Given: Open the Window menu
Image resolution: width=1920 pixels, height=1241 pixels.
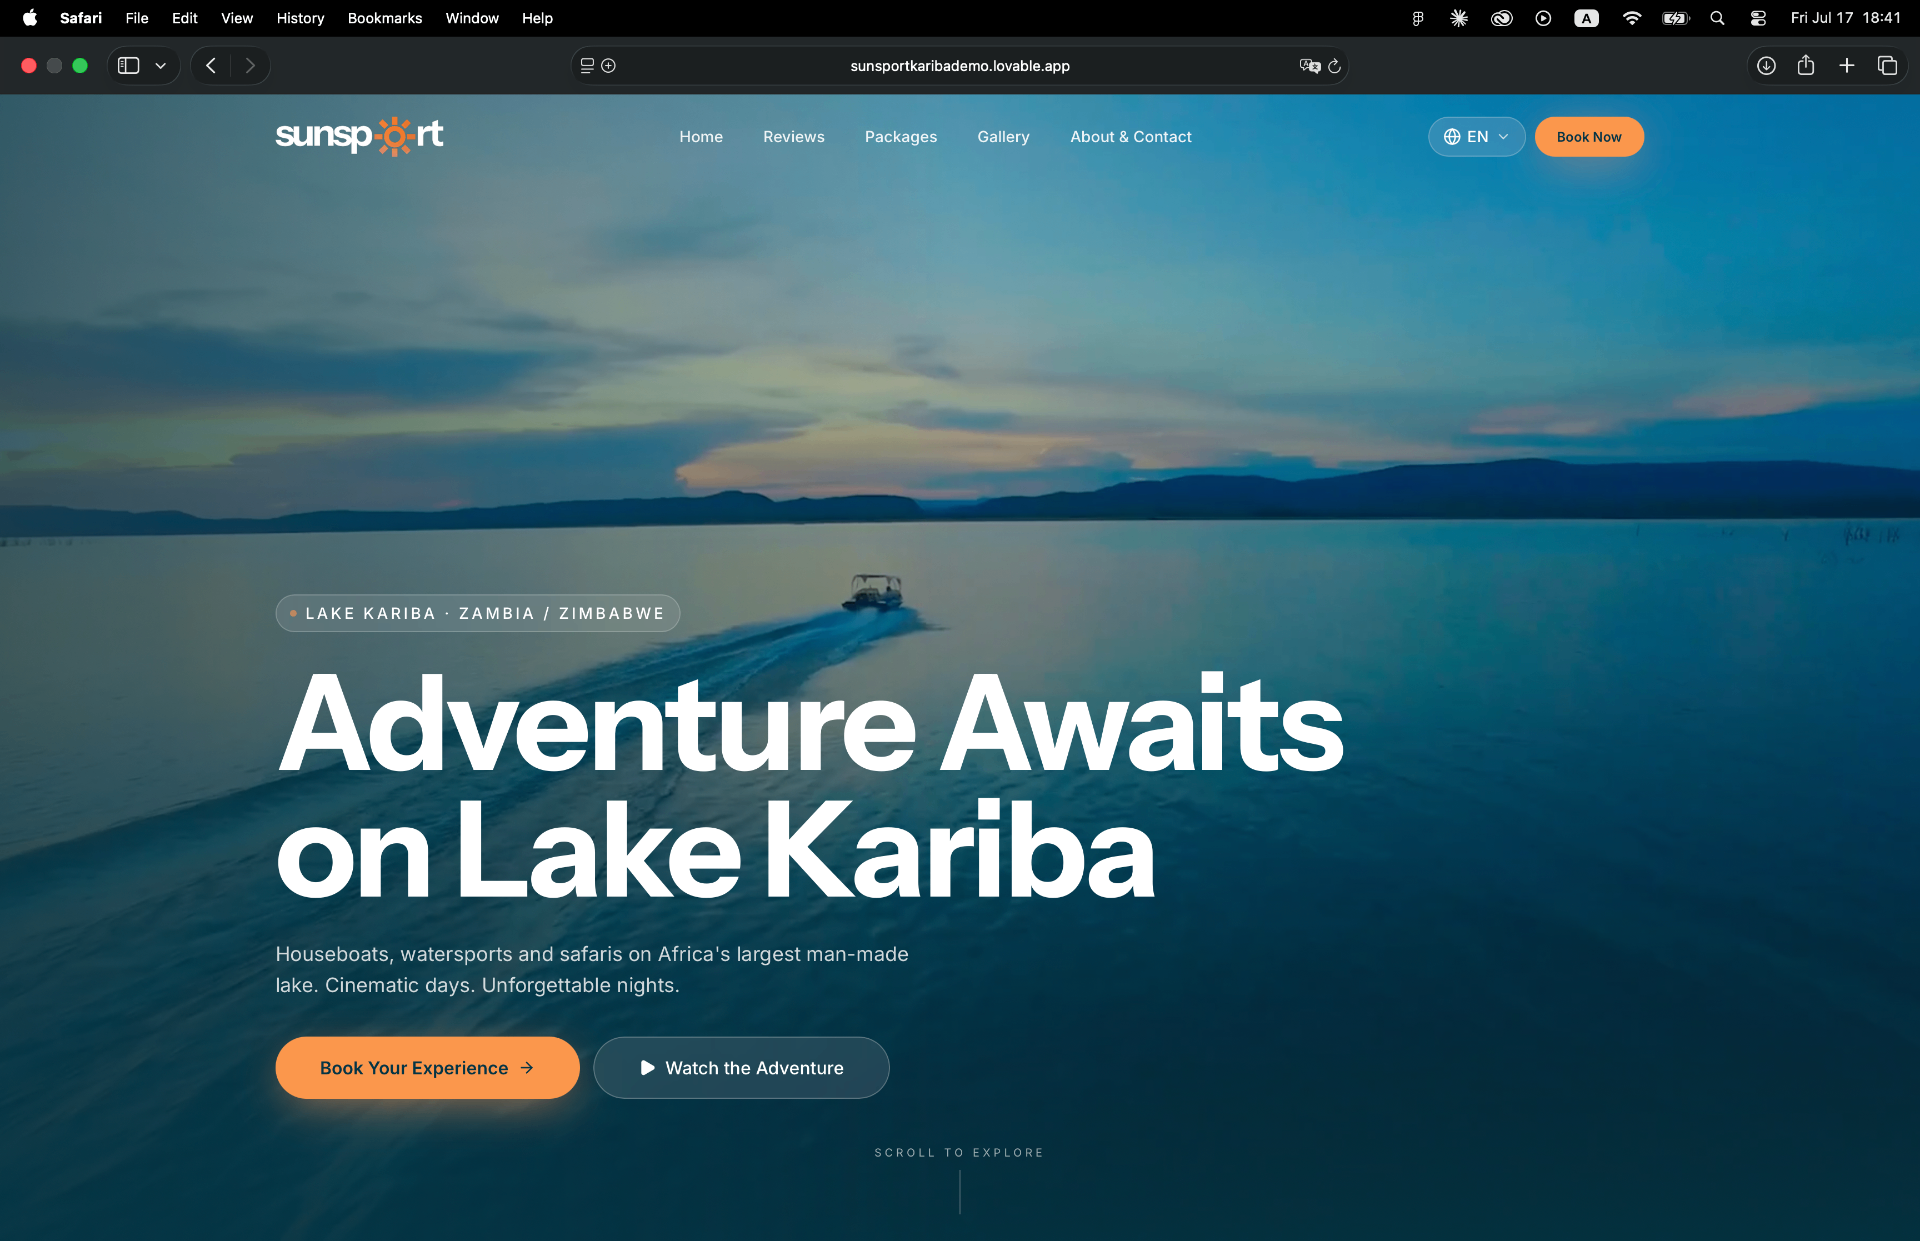Looking at the screenshot, I should (472, 18).
